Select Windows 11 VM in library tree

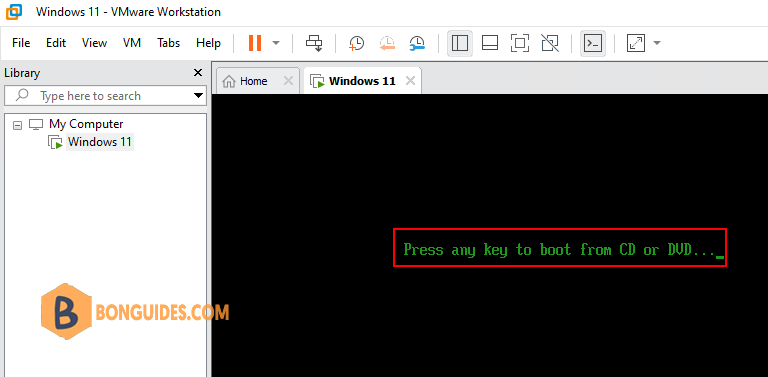[x=99, y=142]
